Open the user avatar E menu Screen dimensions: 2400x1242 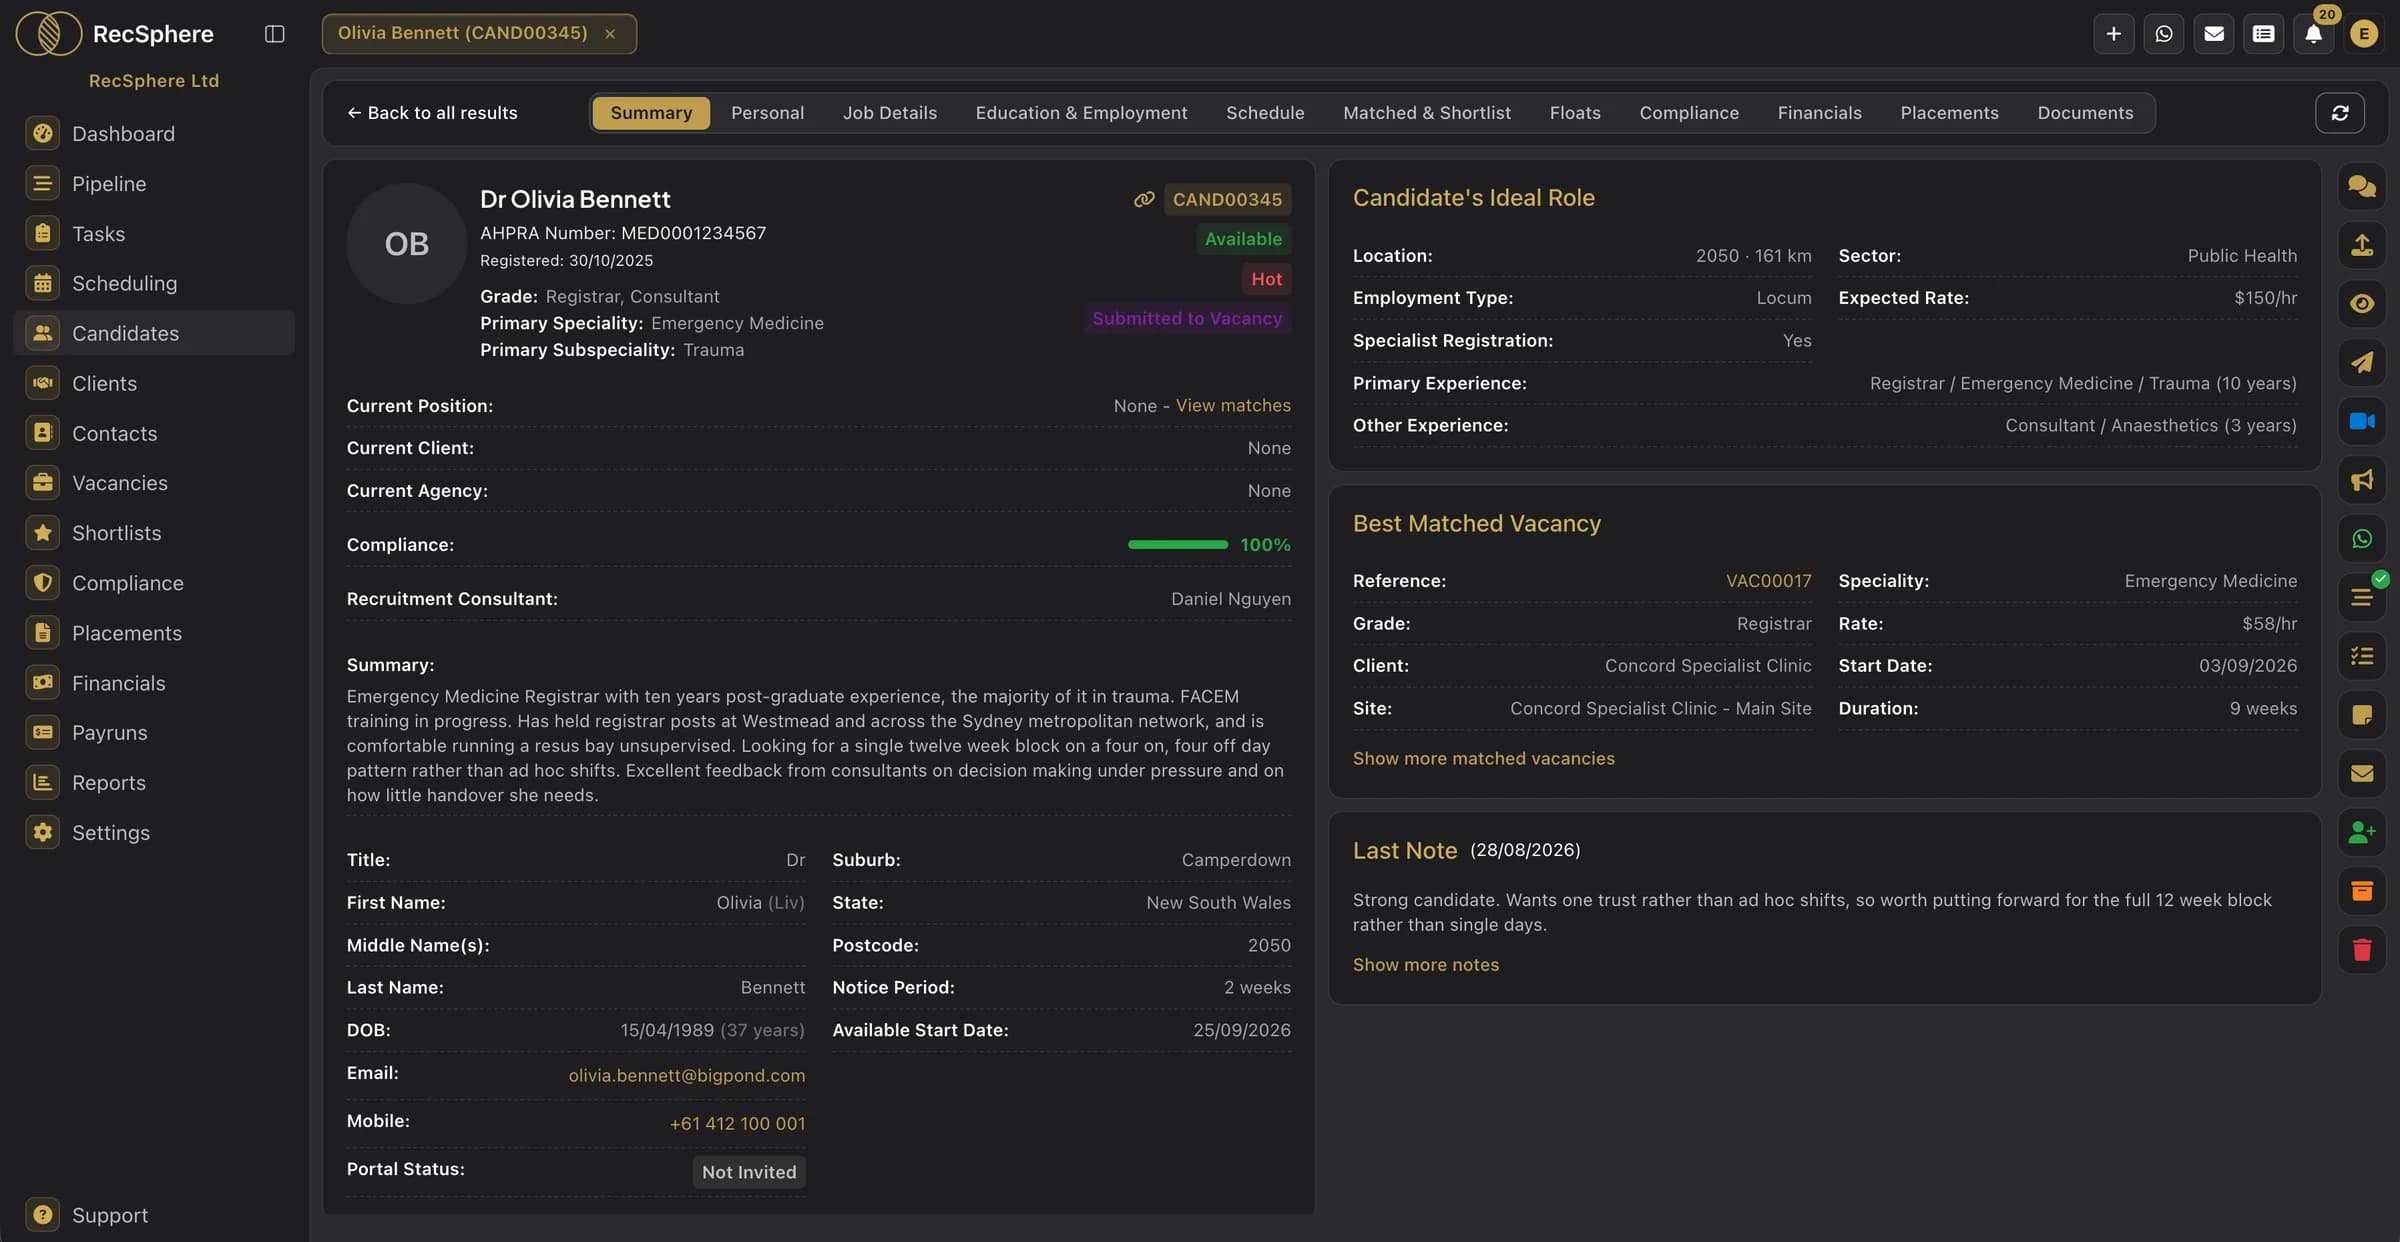2364,34
